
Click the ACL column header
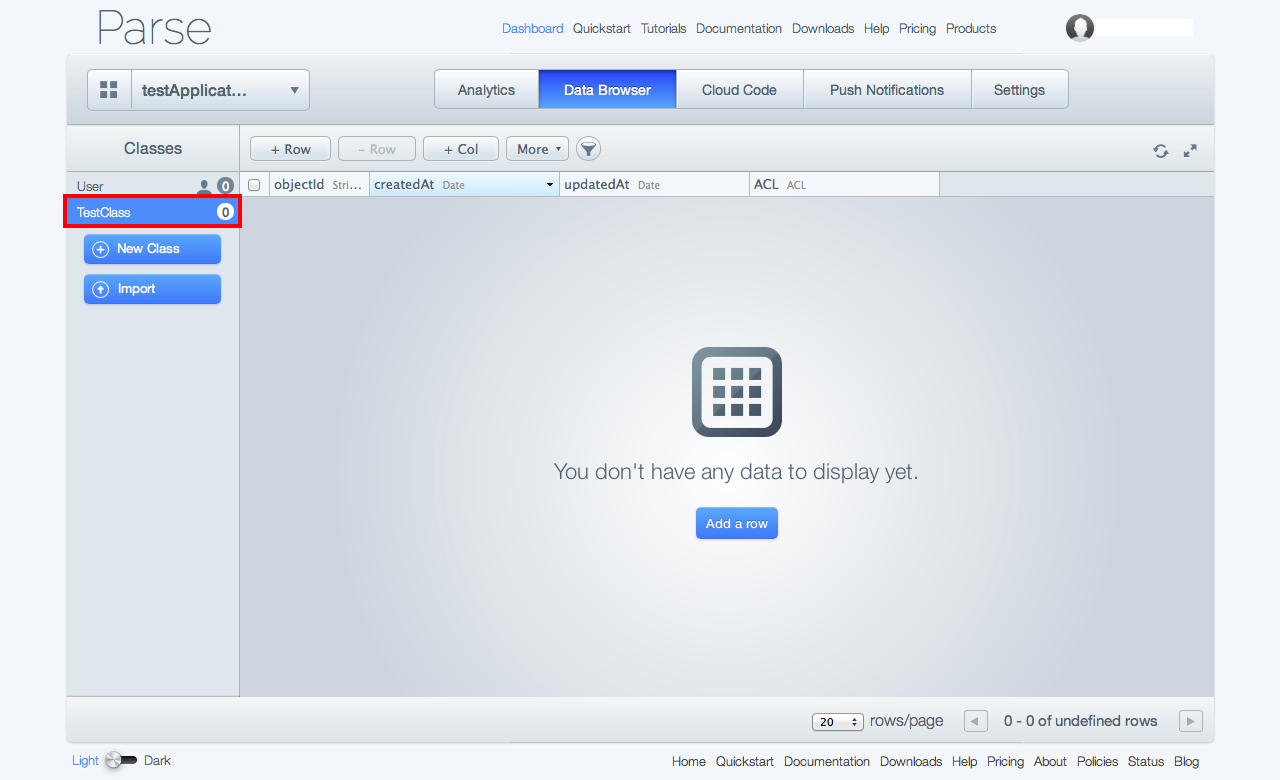click(x=845, y=185)
